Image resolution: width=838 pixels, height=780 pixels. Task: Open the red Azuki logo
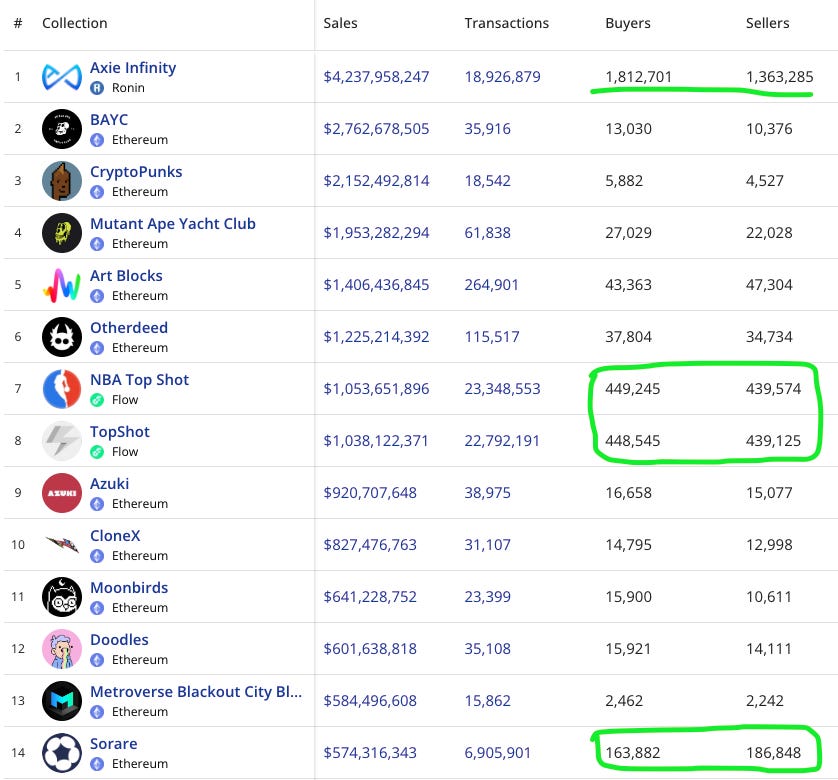click(62, 493)
